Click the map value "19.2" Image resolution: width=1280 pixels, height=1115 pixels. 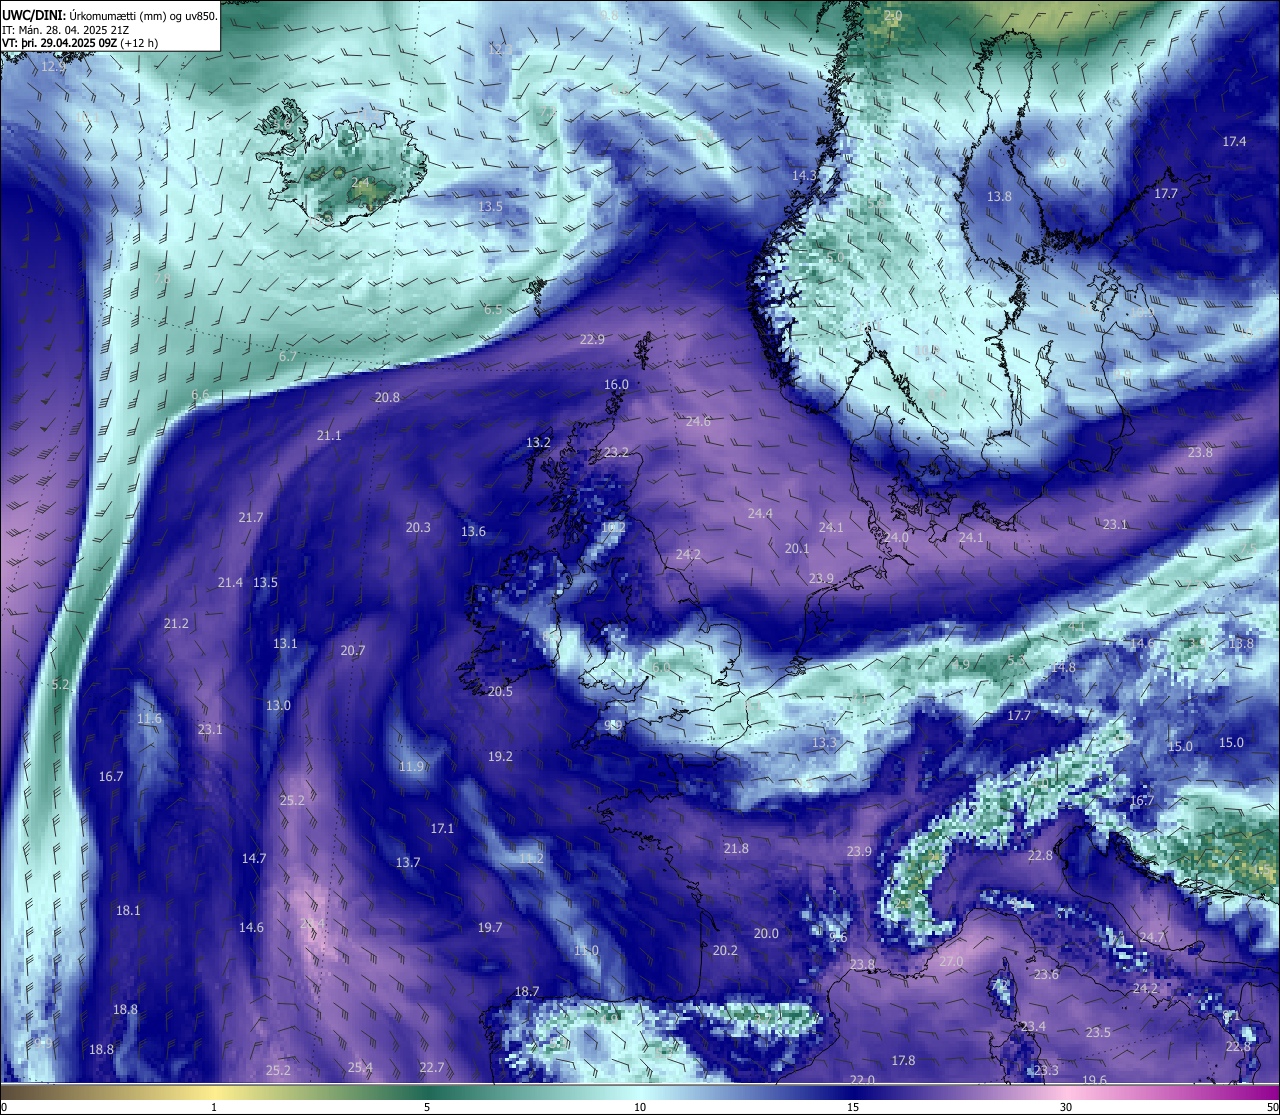(x=500, y=757)
